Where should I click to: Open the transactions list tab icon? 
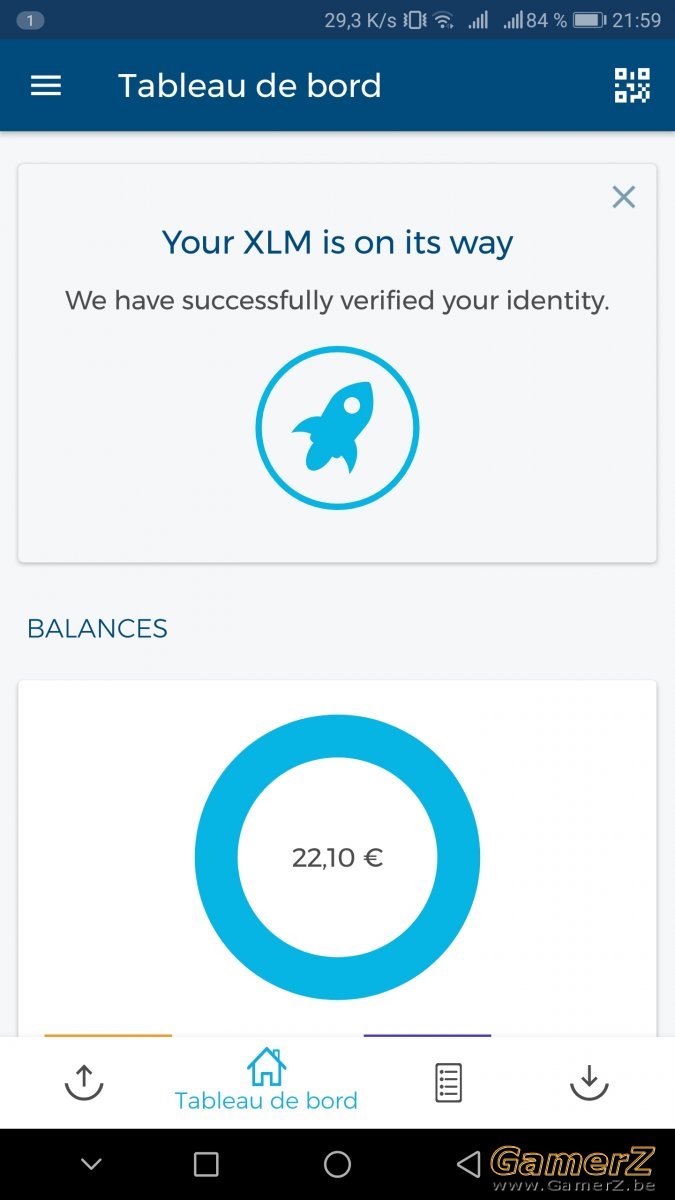(448, 1083)
